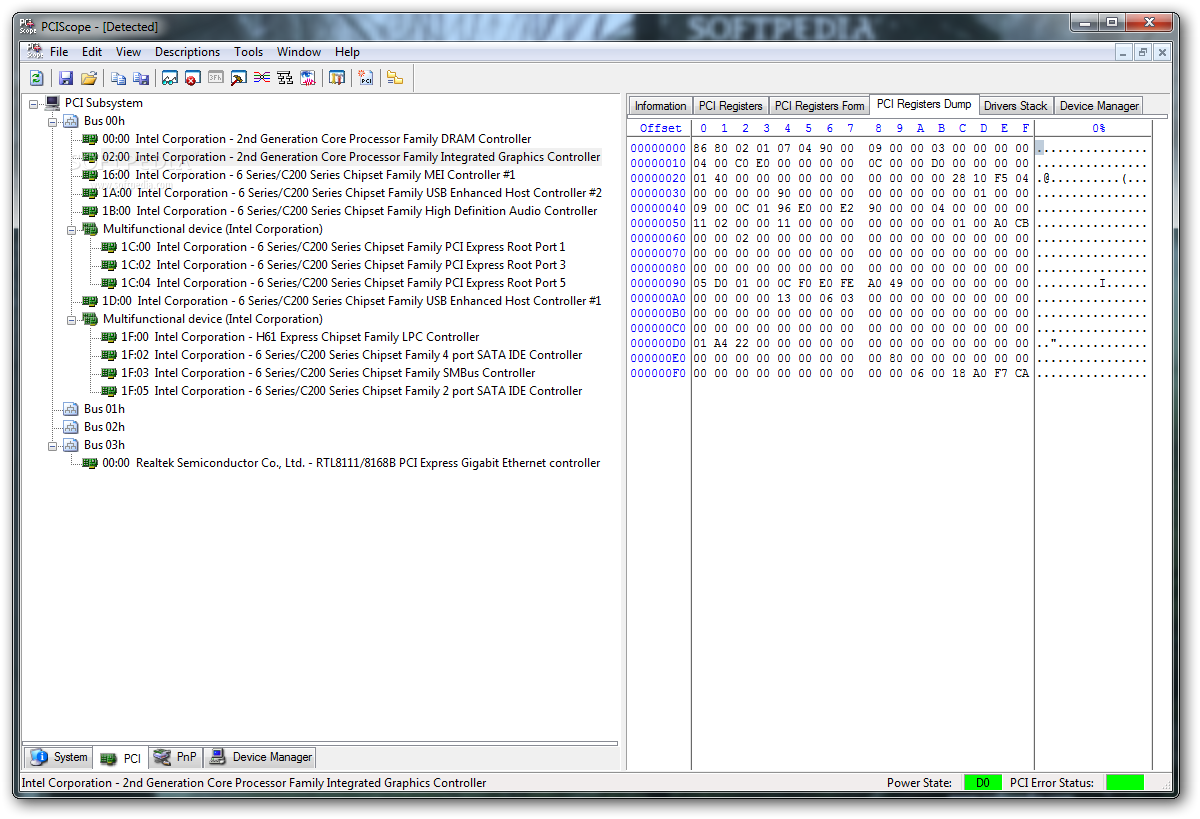Screen dimensions: 1200x819
Task: Select the 1F:02 4 port SATA IDE Controller
Action: tap(351, 355)
